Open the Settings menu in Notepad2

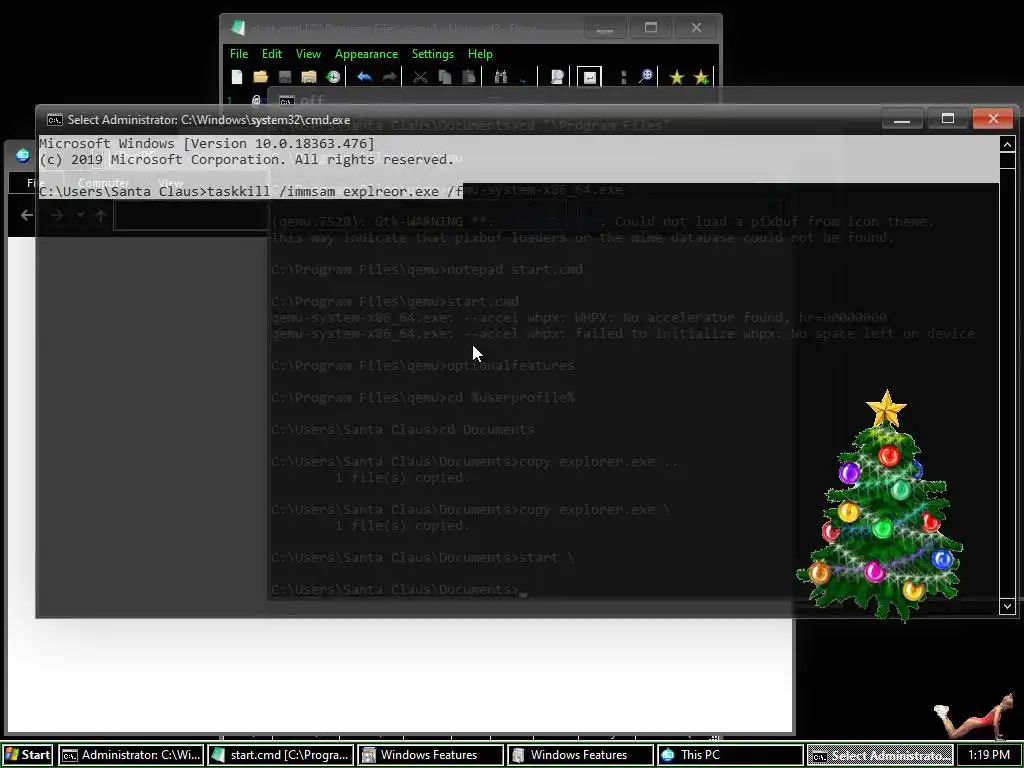point(432,54)
